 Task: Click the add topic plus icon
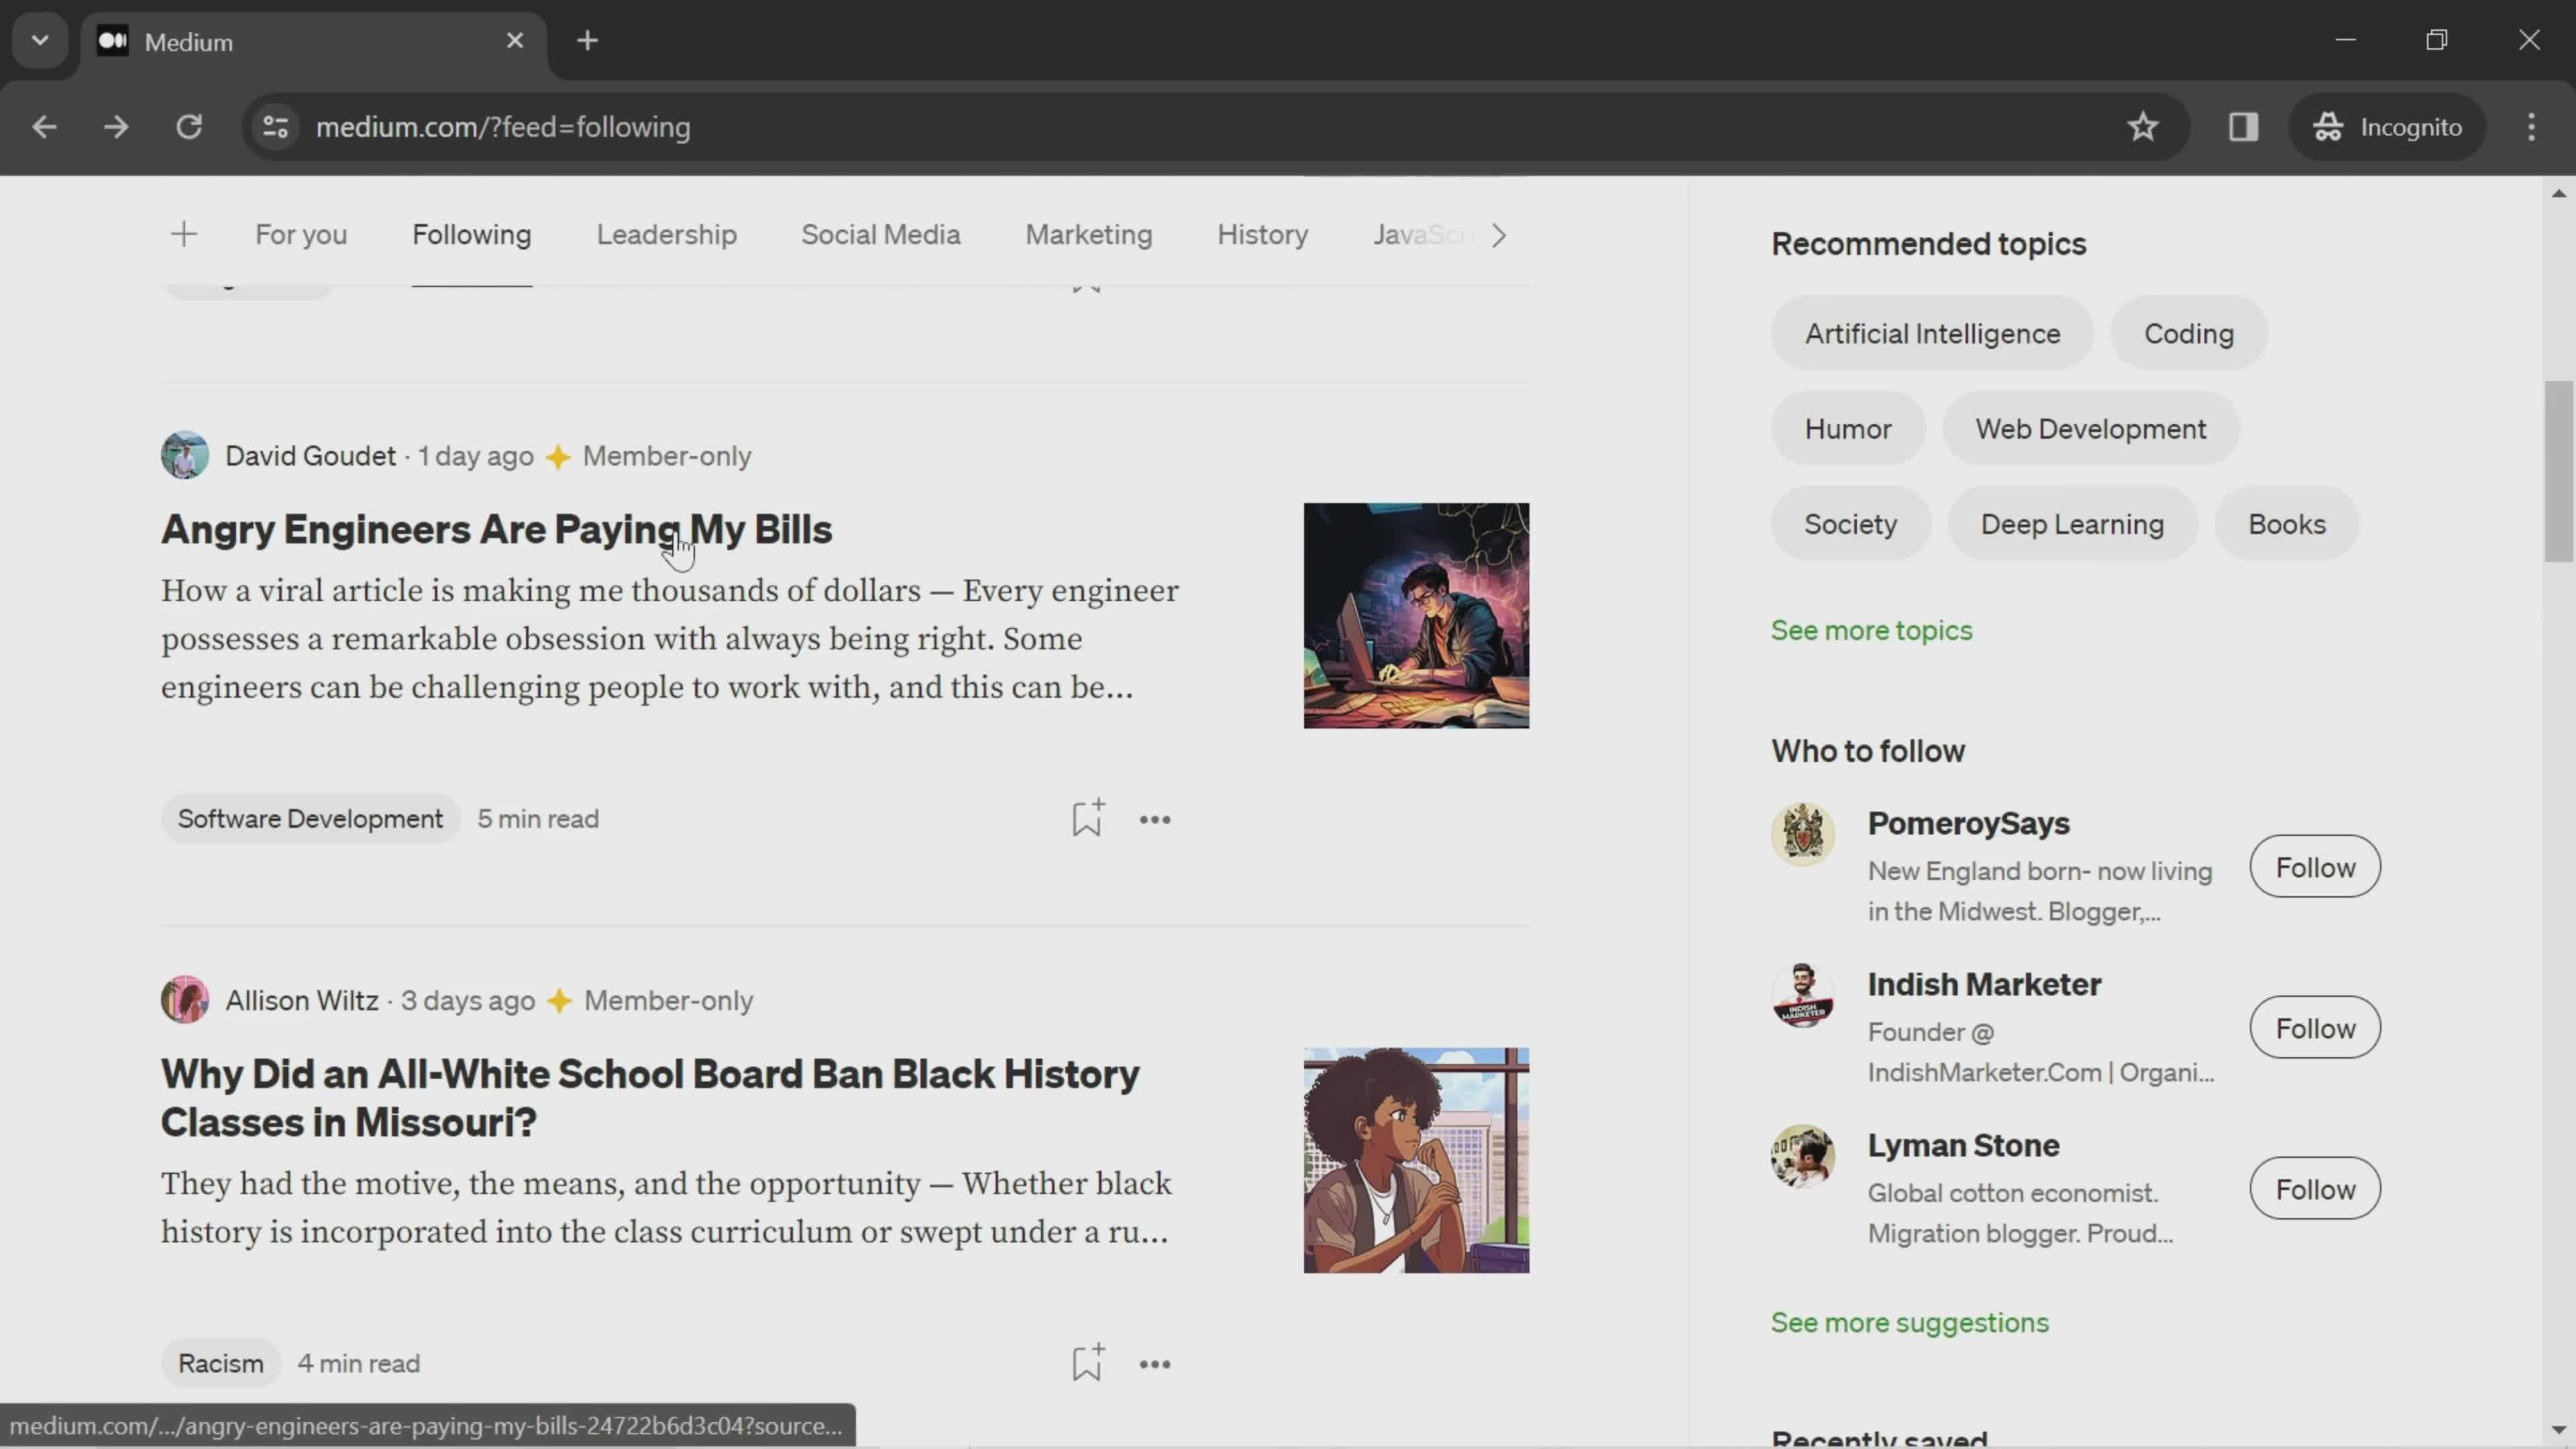[x=184, y=235]
